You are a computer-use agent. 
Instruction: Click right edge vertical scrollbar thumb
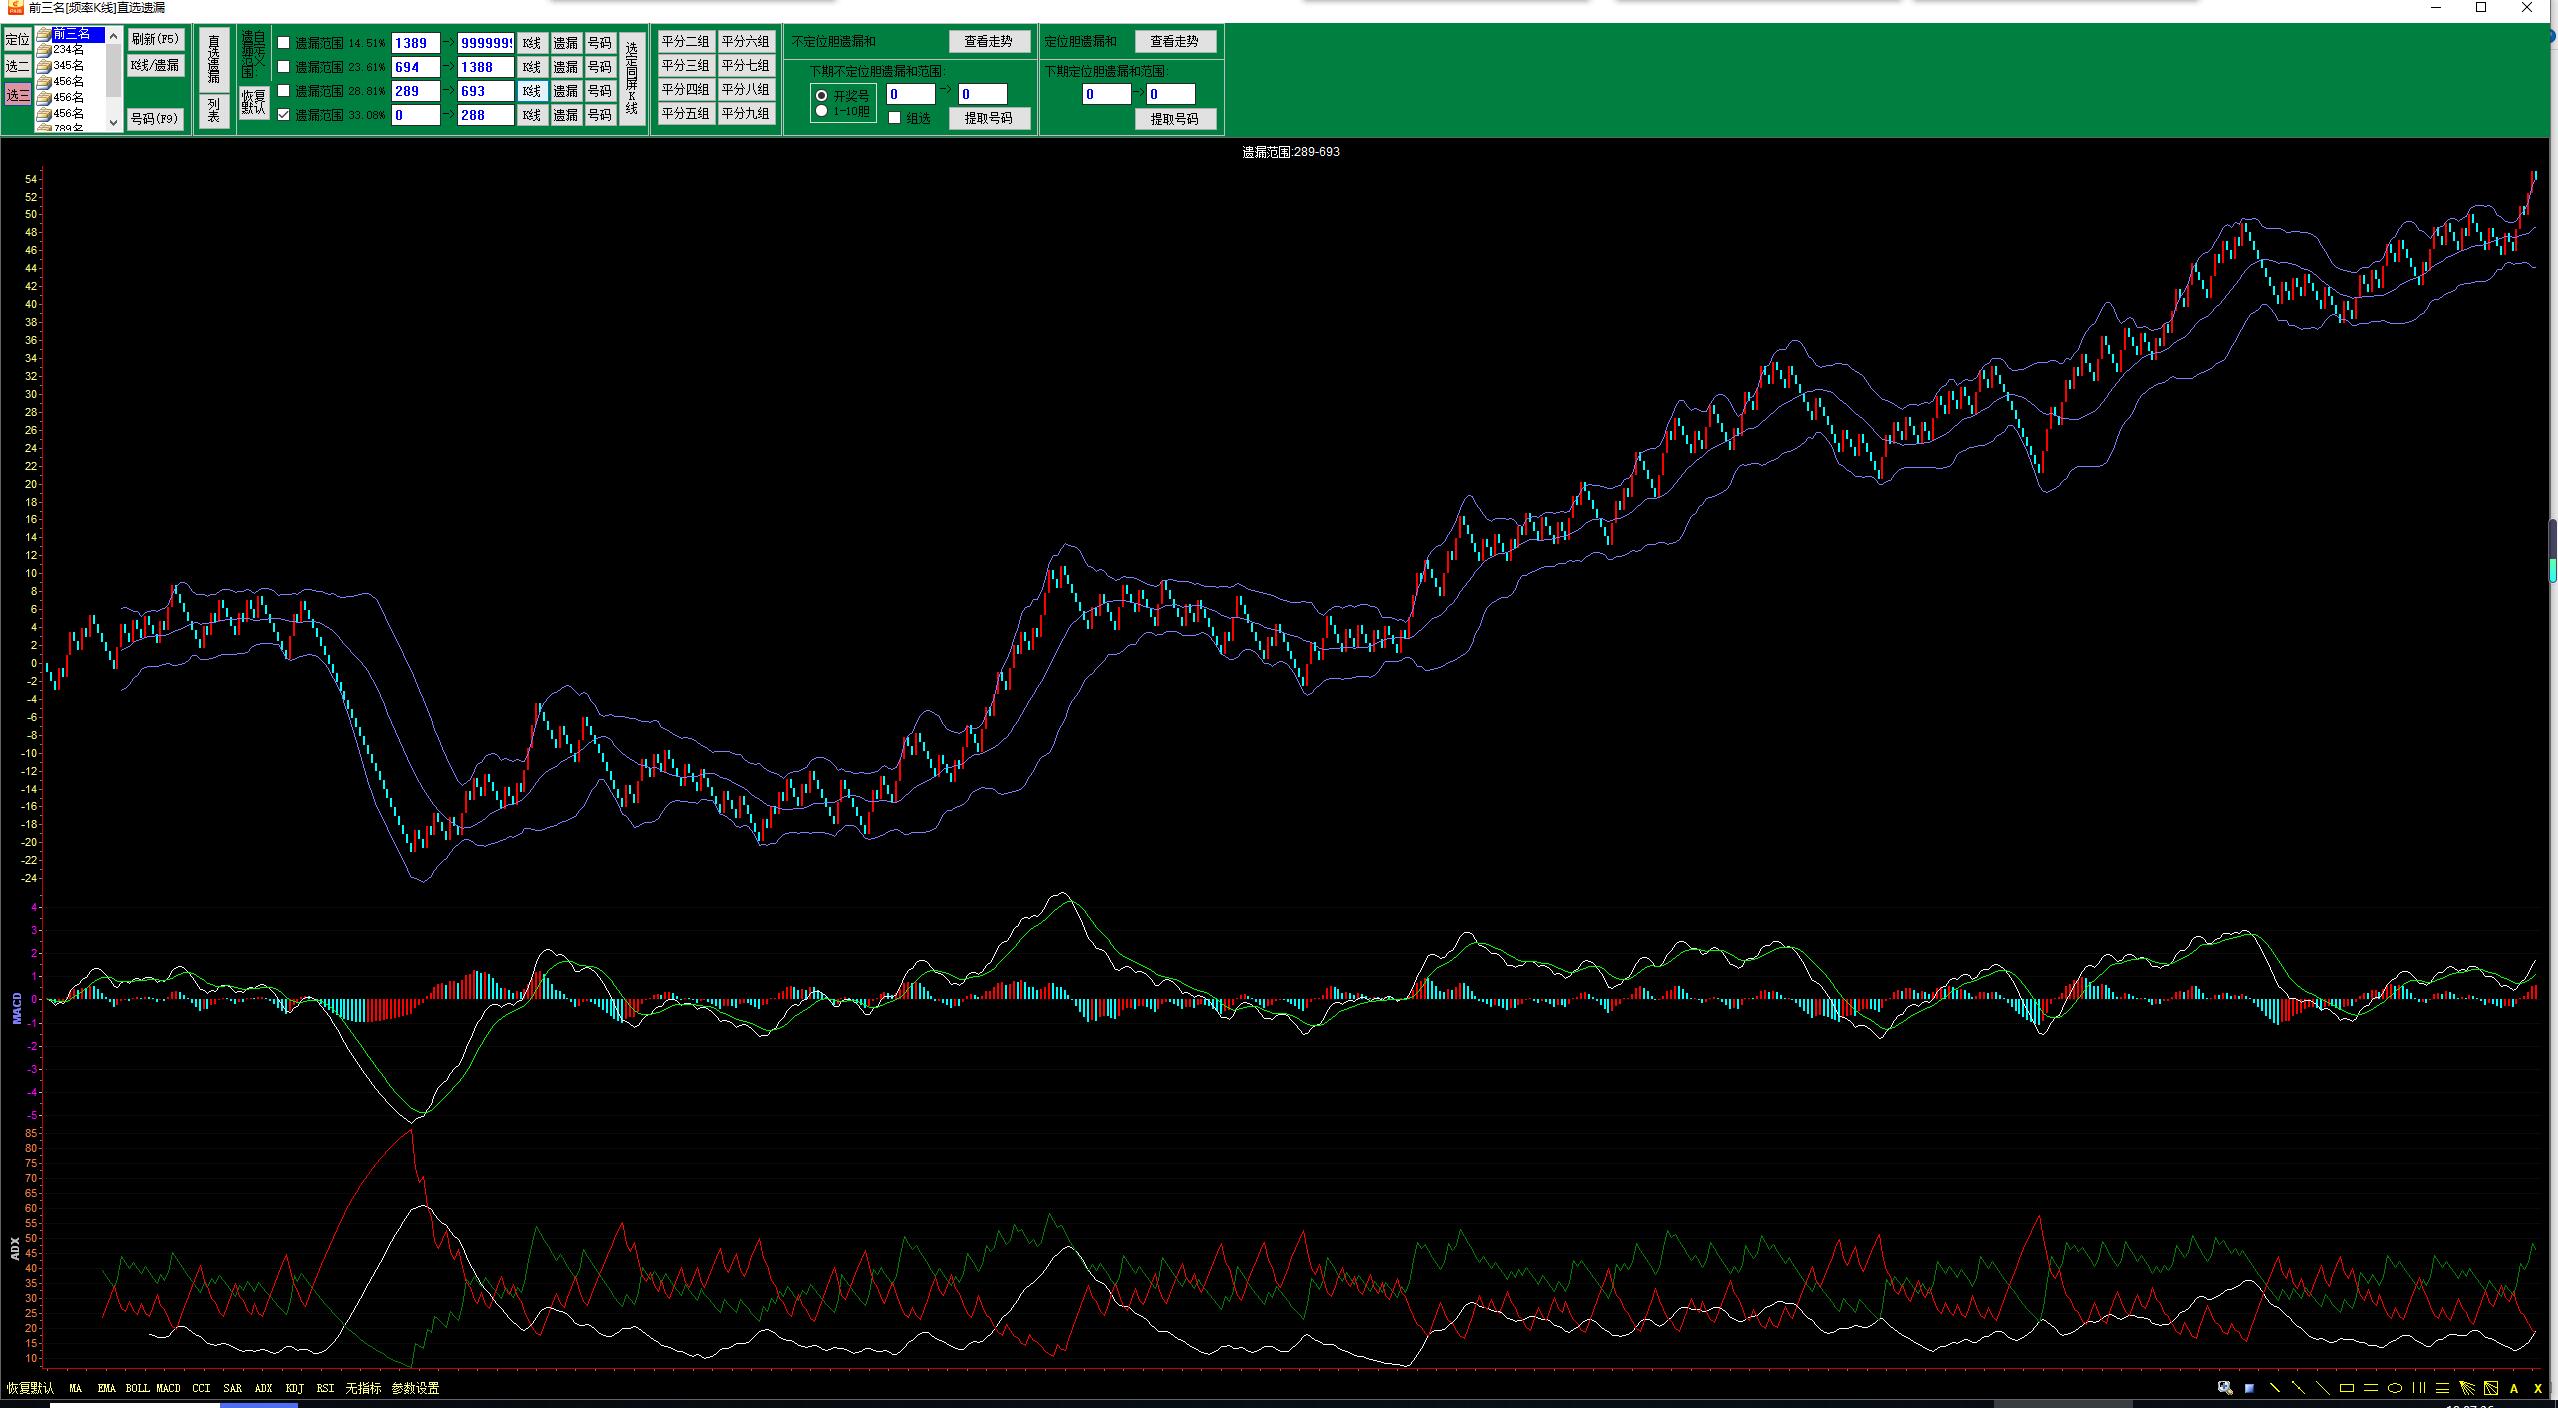coord(2553,550)
